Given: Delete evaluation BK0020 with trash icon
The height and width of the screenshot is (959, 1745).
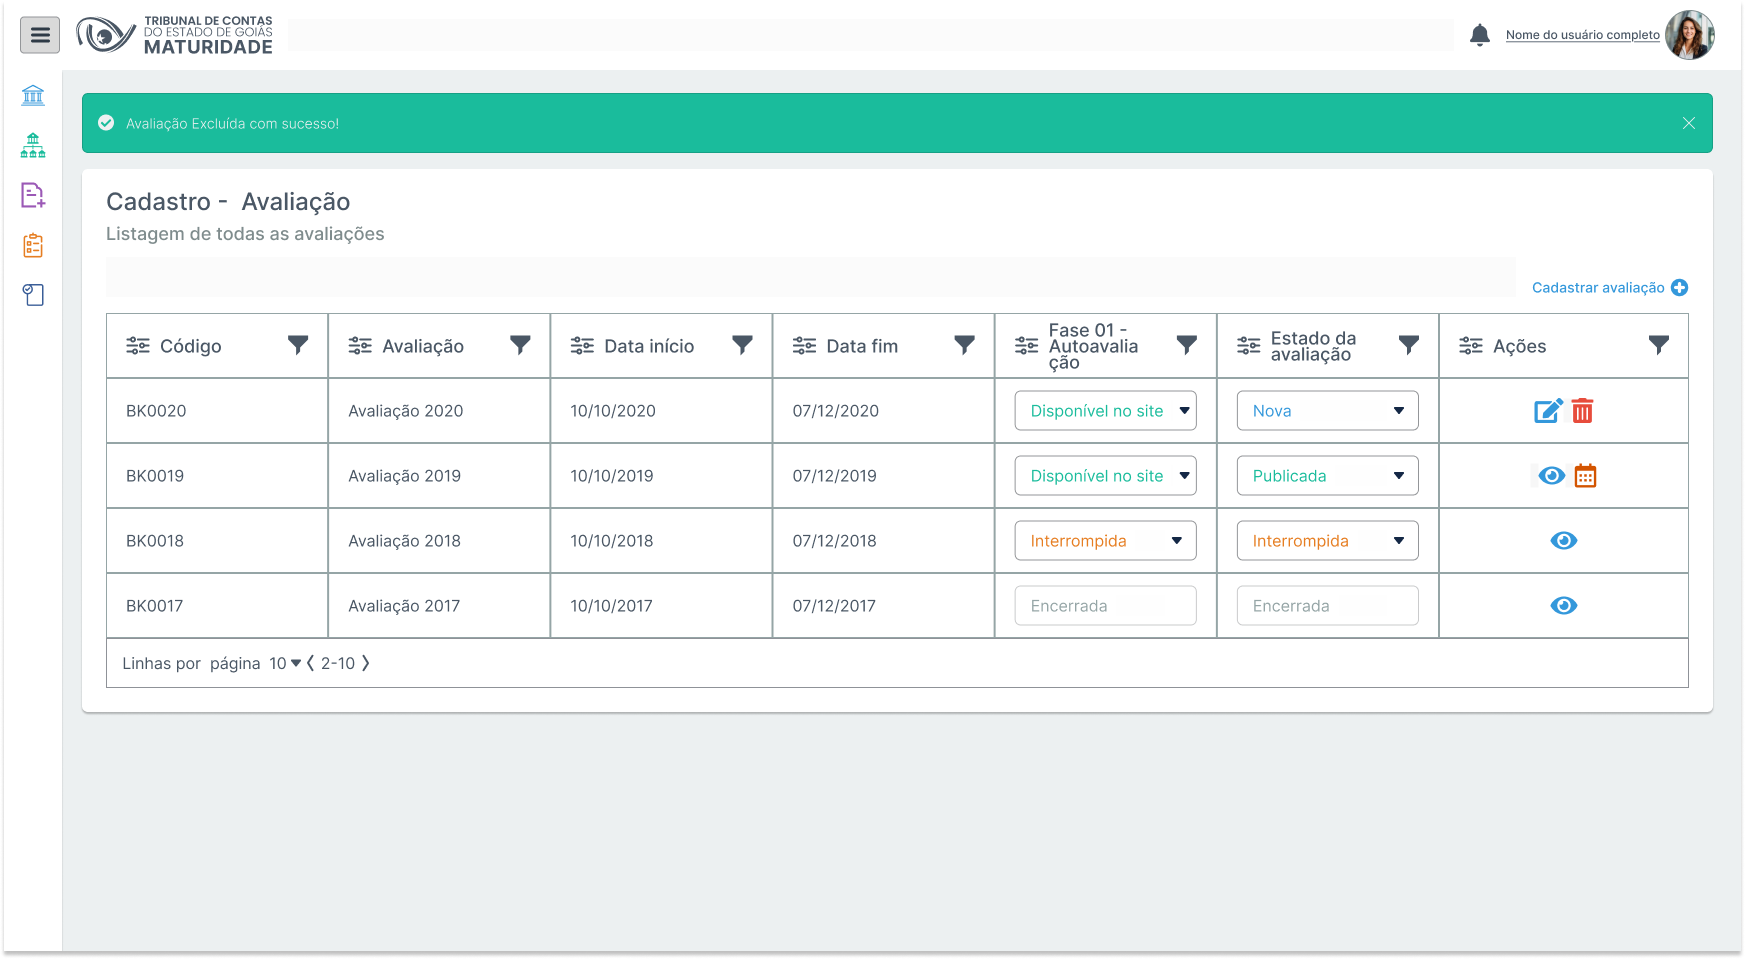Looking at the screenshot, I should [1582, 411].
